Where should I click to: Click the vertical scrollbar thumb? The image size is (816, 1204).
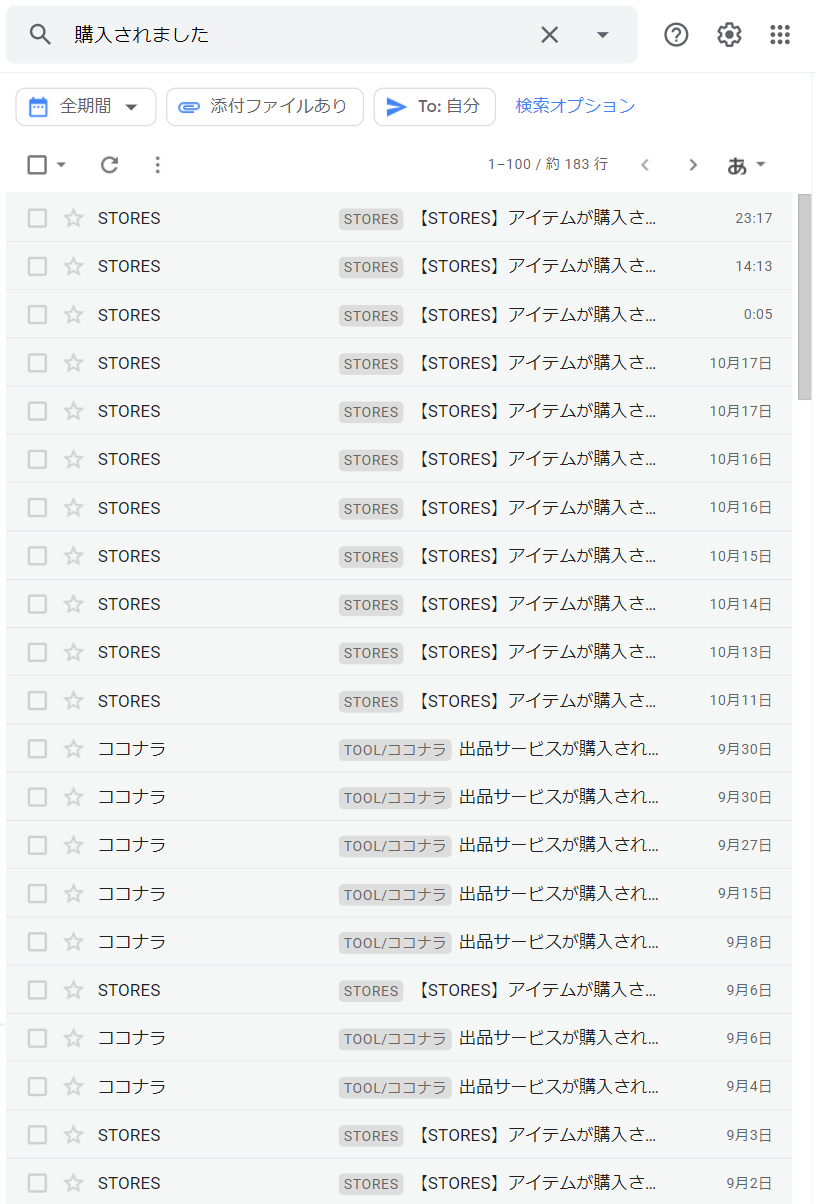point(804,296)
